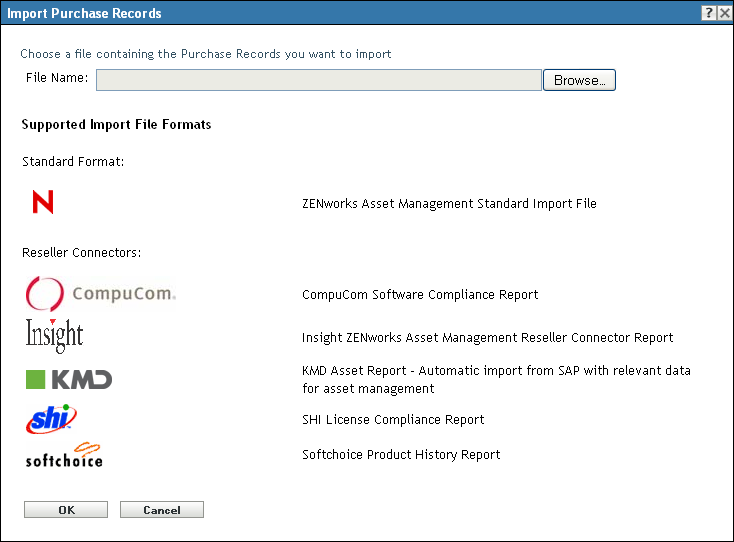Click the File Name input field
734x542 pixels.
tap(318, 80)
